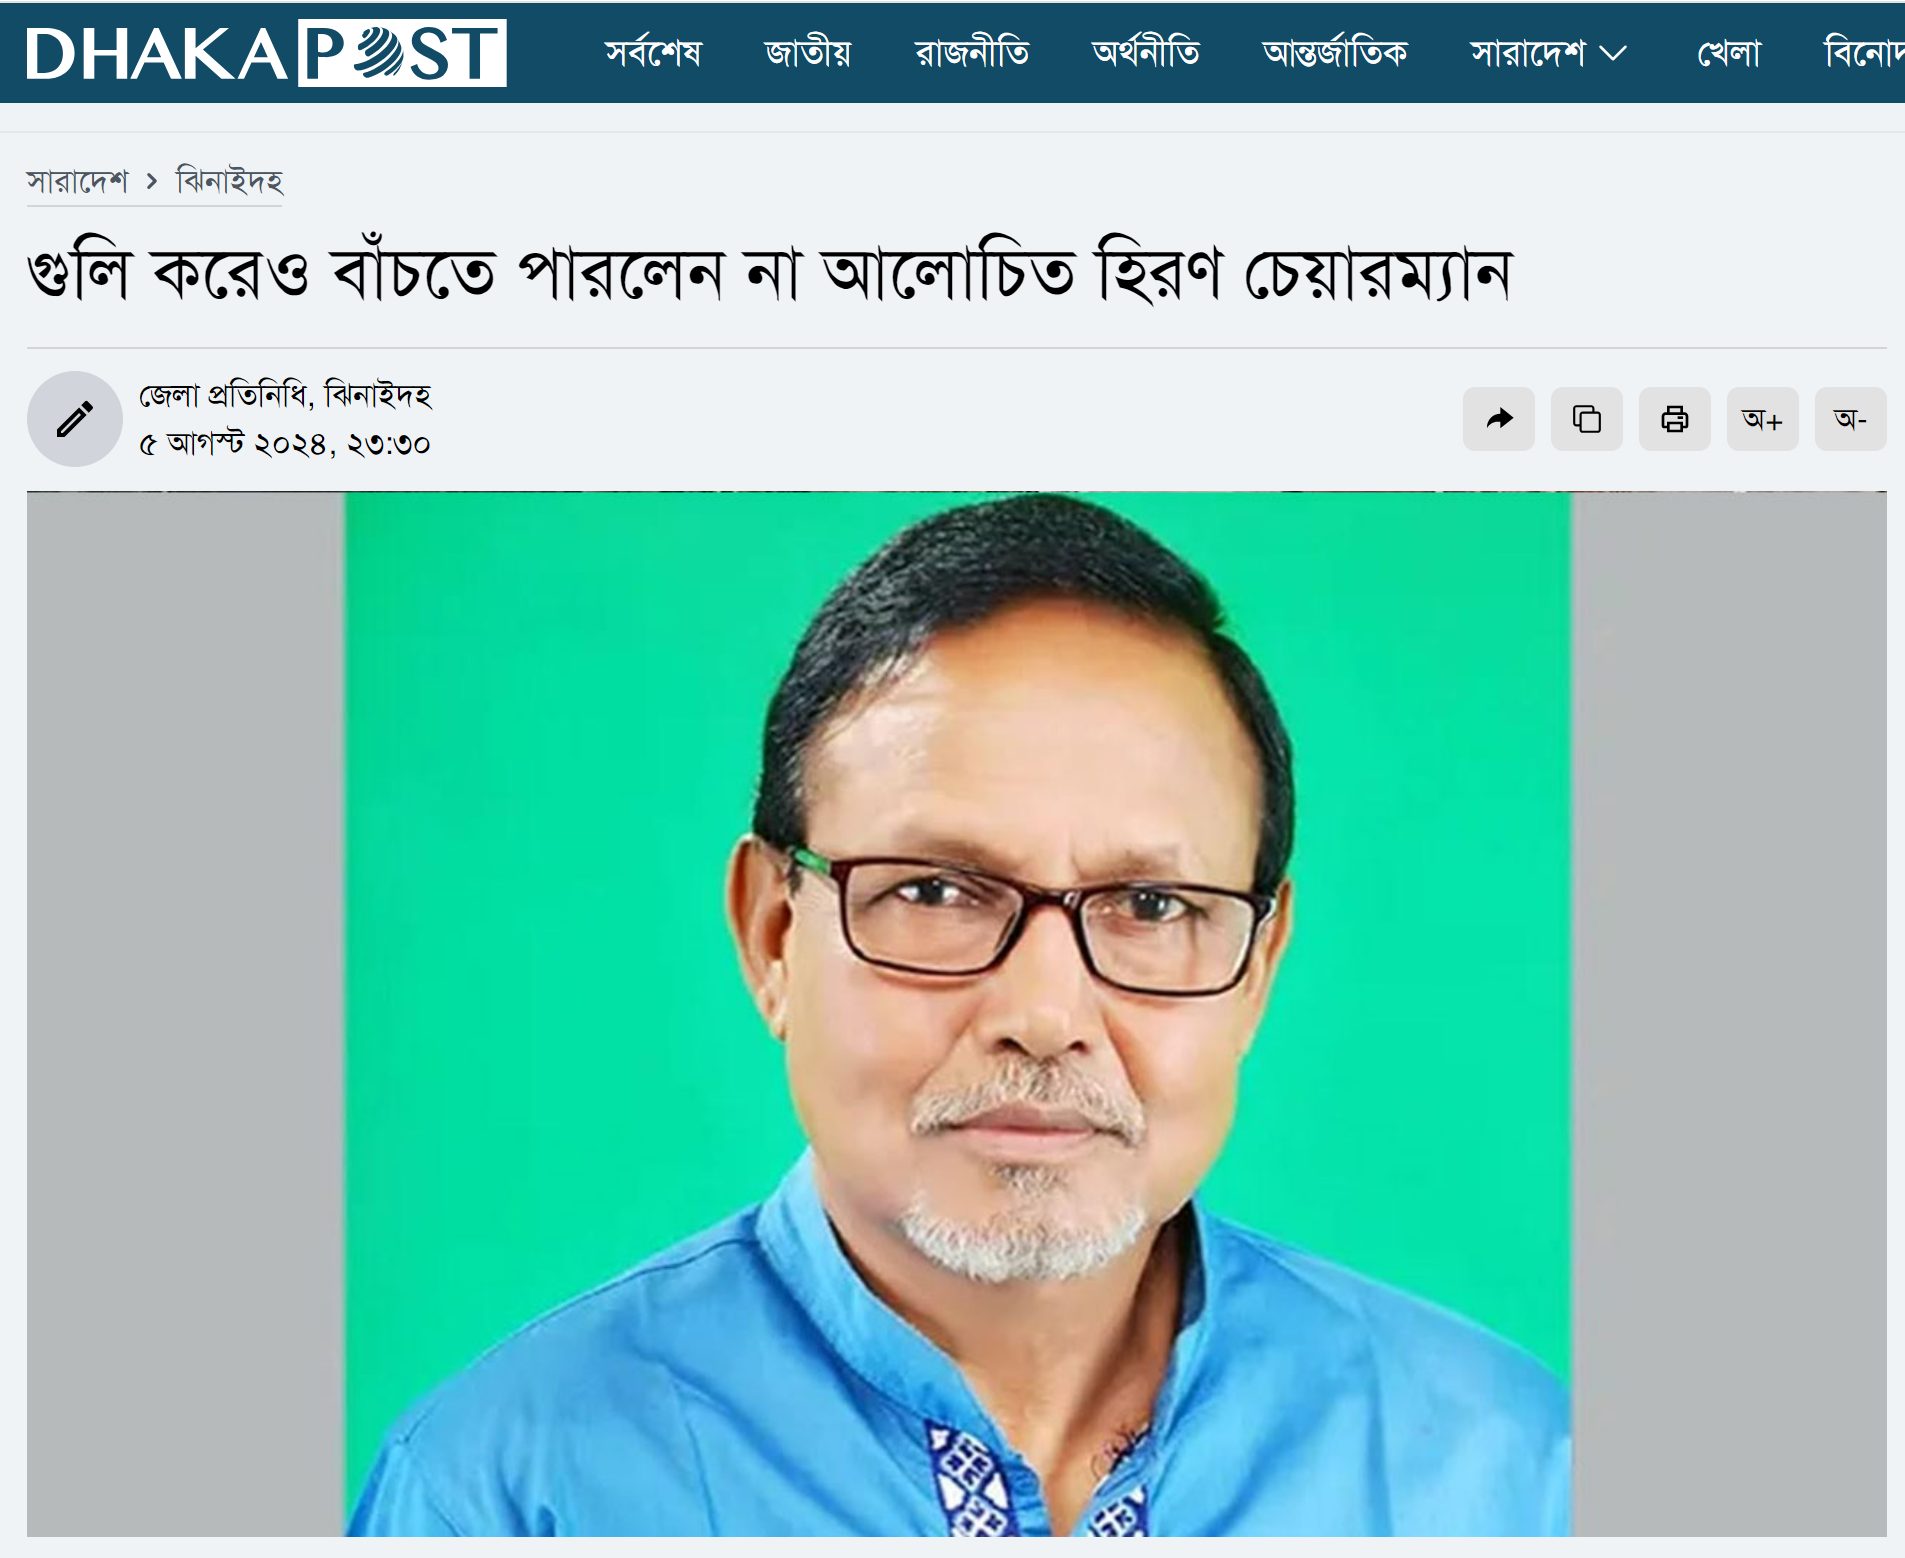The width and height of the screenshot is (1905, 1558).
Task: Print the article using printer icon
Action: [x=1674, y=419]
